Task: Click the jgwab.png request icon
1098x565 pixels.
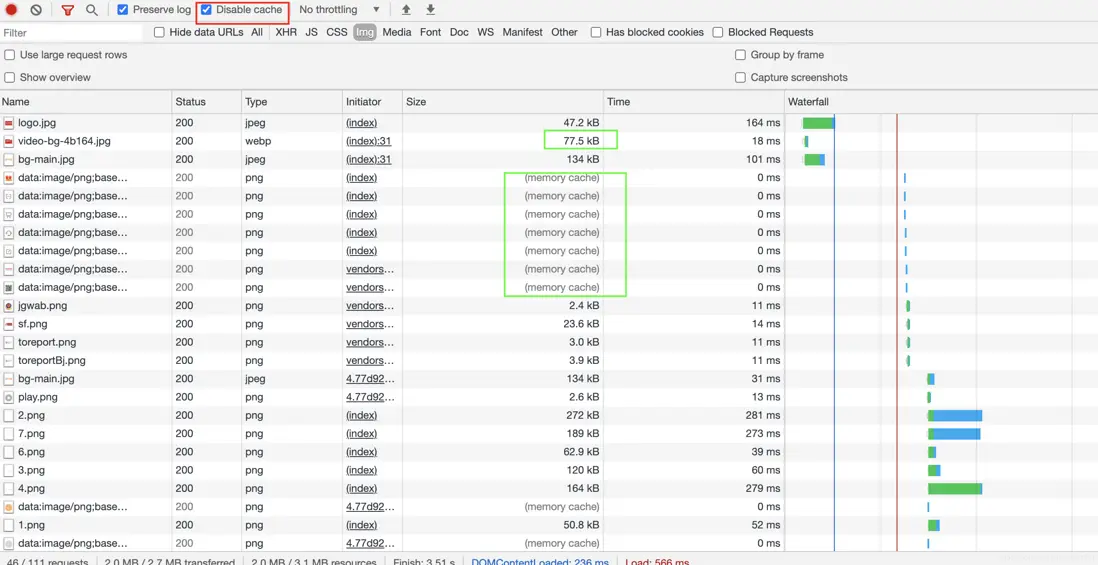Action: [9, 306]
